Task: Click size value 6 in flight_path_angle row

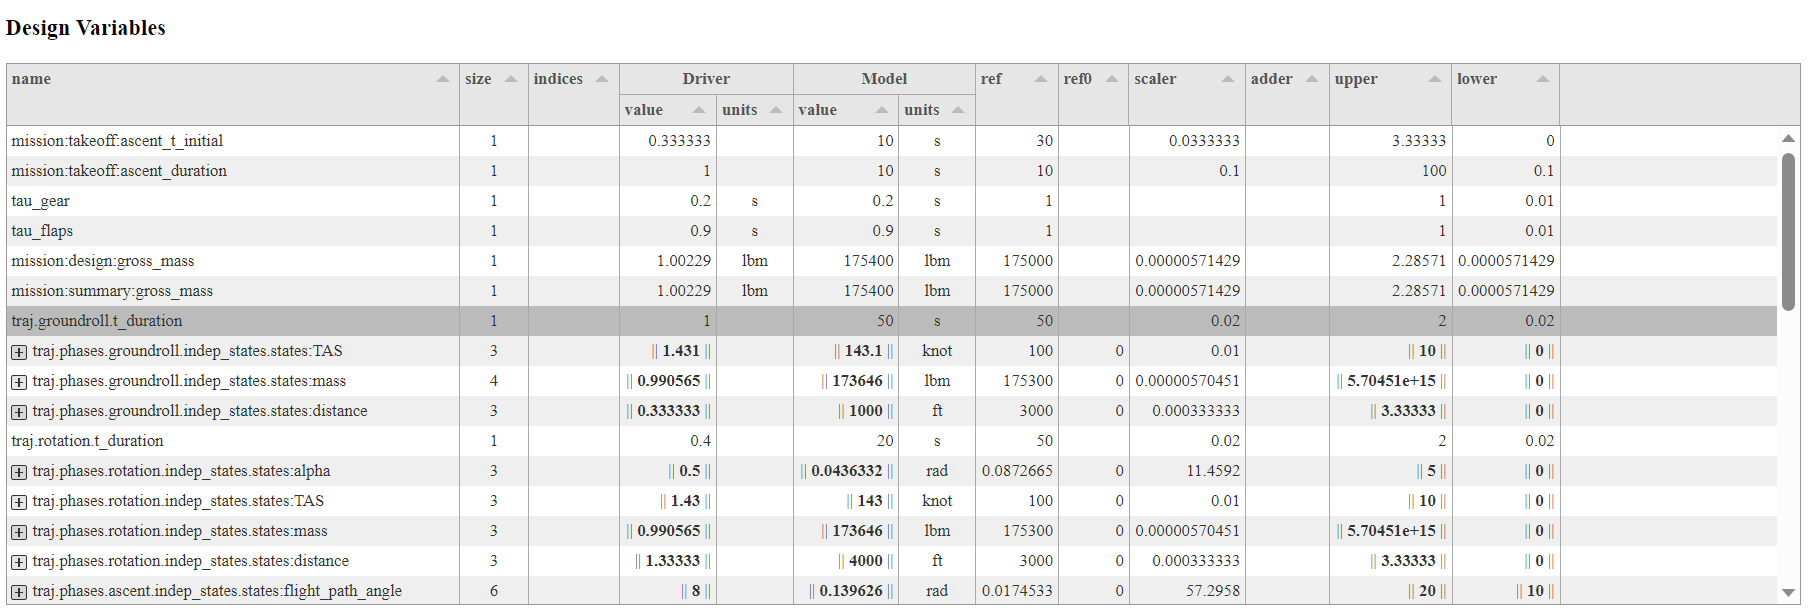Action: [494, 591]
